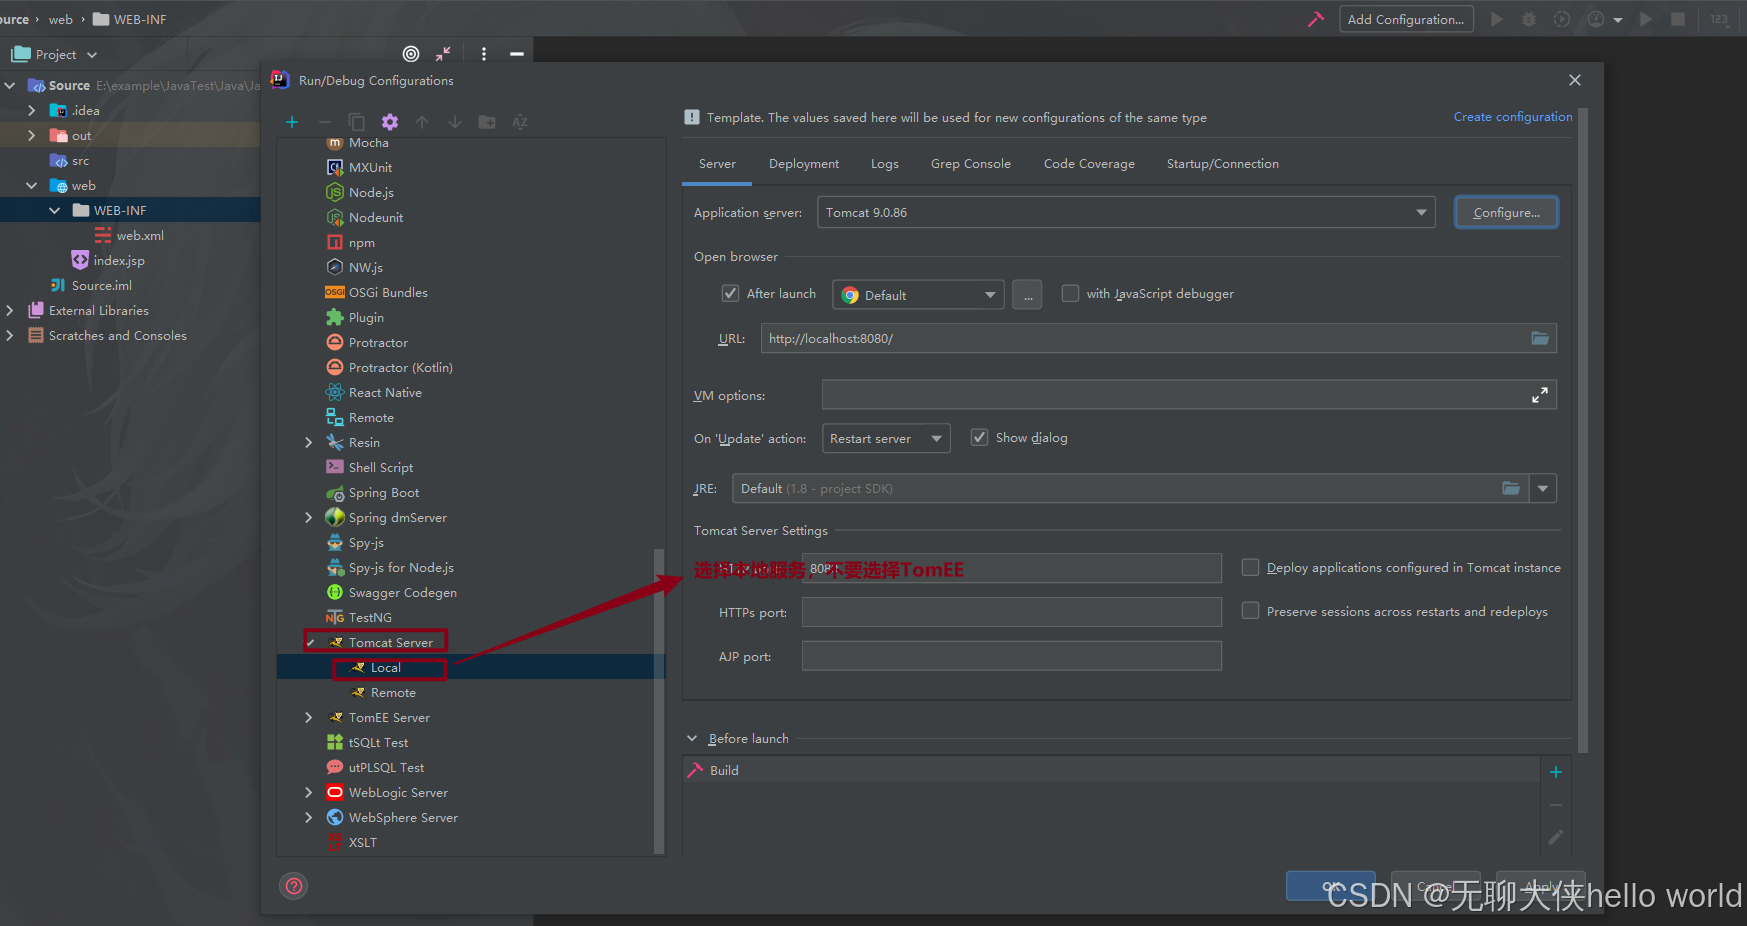
Task: Enable Preserve sessions across restarts checkbox
Action: [1250, 611]
